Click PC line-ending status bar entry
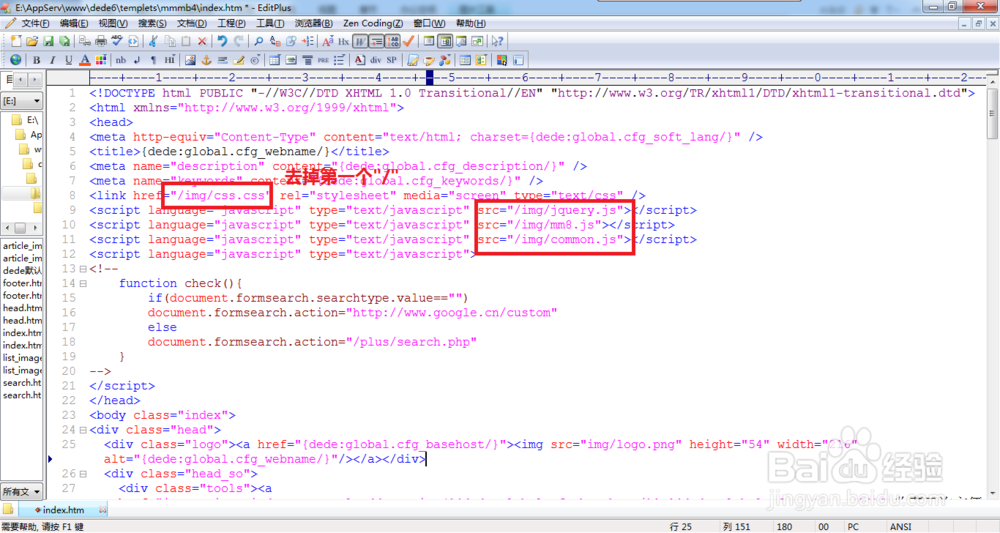The width and height of the screenshot is (1000, 533). coord(853,527)
